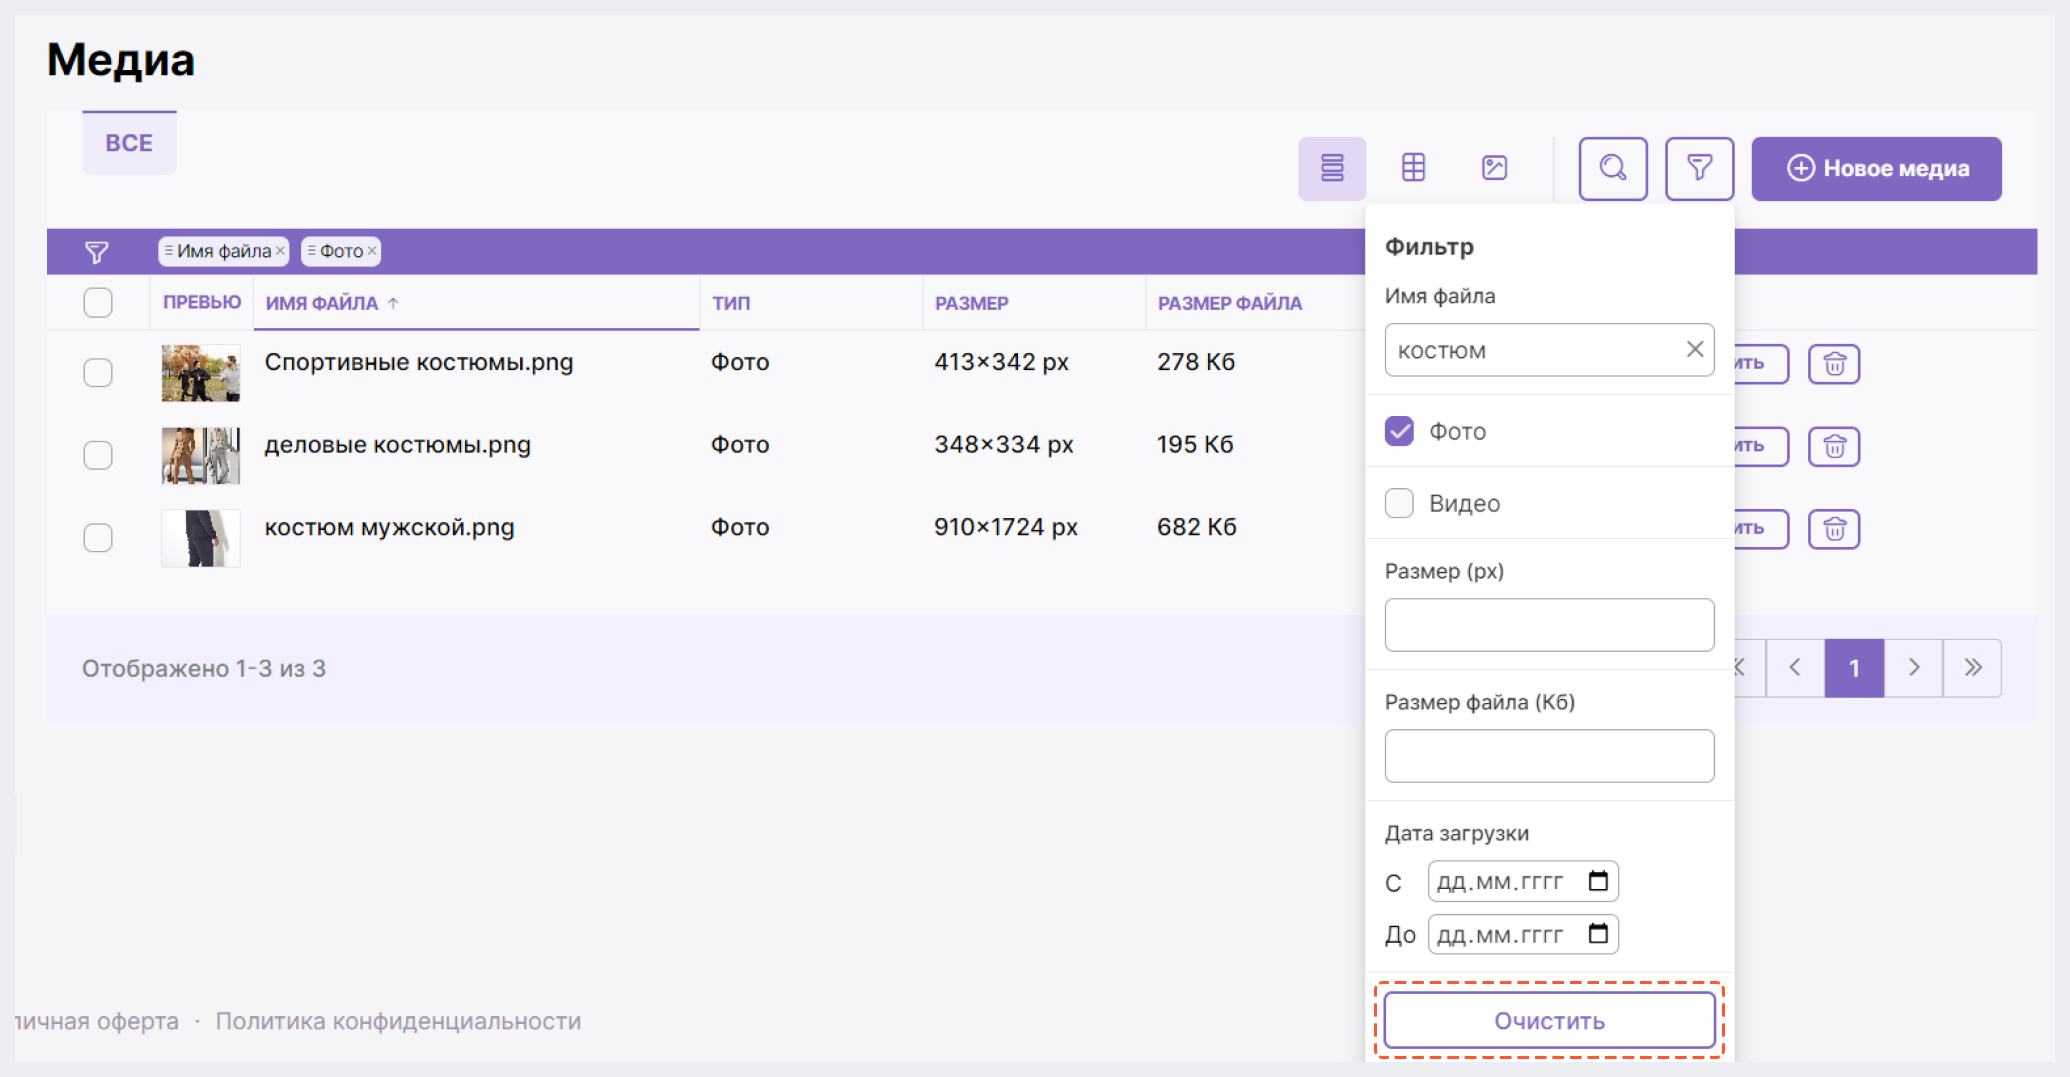Click the С date field
This screenshot has height=1077, width=2070.
point(1522,882)
